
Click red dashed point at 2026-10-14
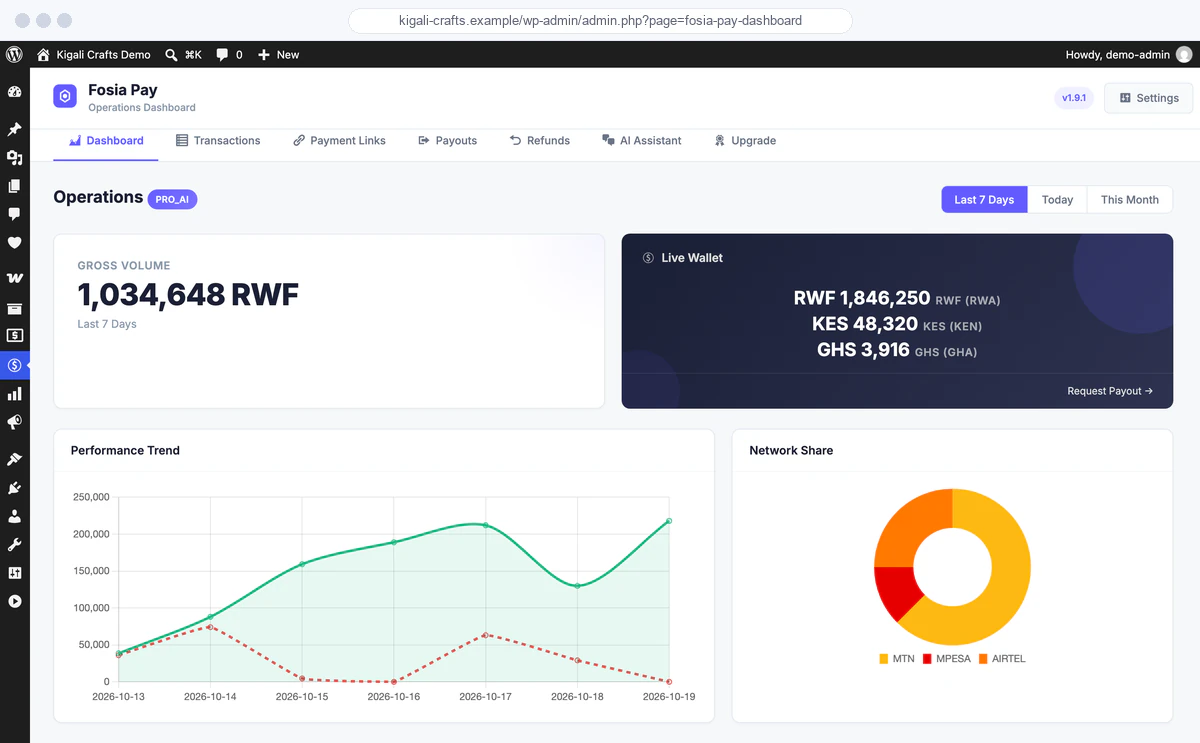tap(210, 626)
